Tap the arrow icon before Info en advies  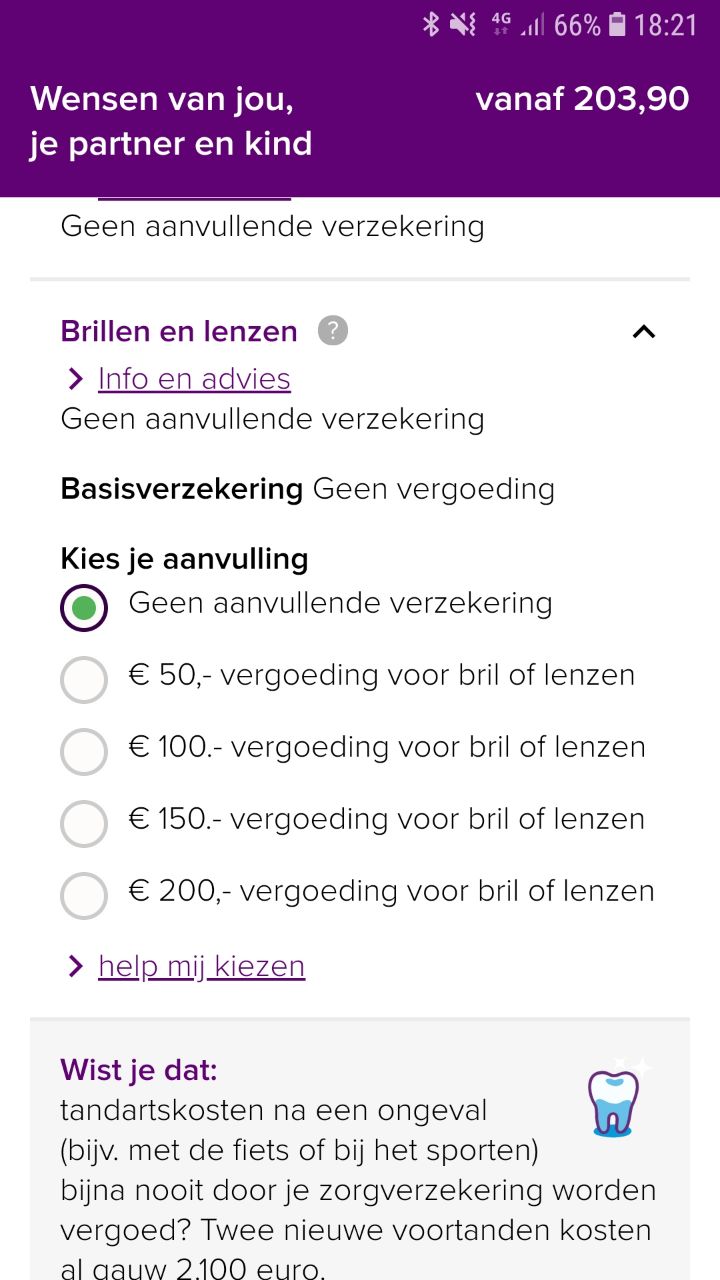coord(75,379)
